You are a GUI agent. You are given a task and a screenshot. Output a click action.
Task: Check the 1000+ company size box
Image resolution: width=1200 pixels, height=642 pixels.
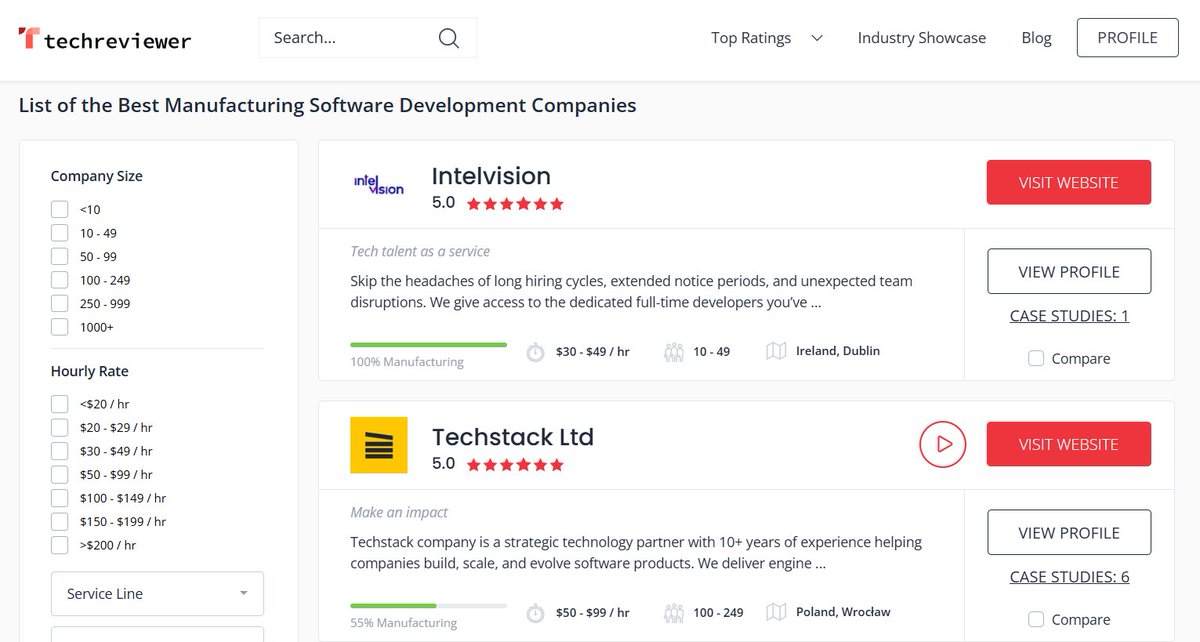pos(60,327)
